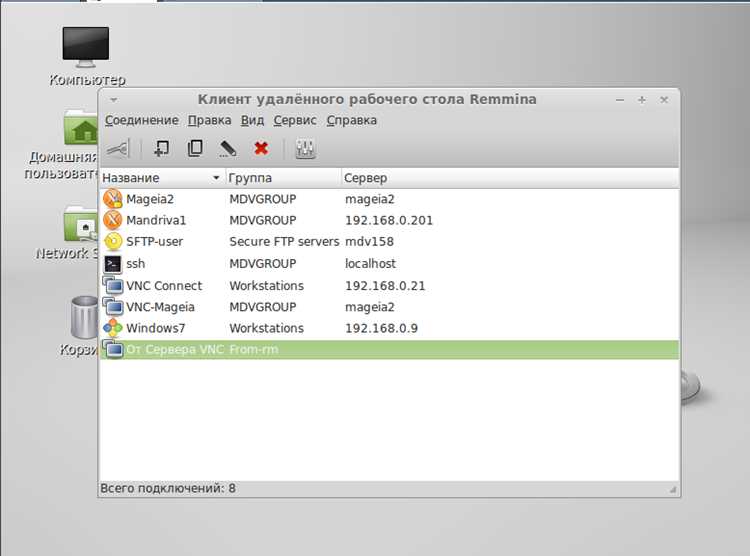Screen dimensions: 750x556
Task: Click the Connect toolbar icon
Action: [118, 148]
